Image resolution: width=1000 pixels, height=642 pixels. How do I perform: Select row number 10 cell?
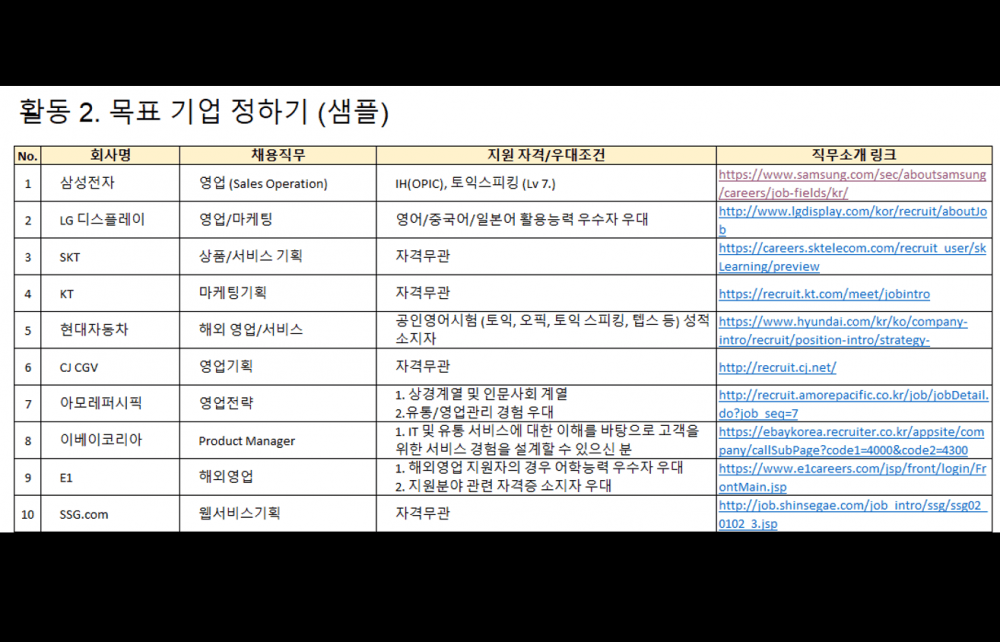pos(27,514)
